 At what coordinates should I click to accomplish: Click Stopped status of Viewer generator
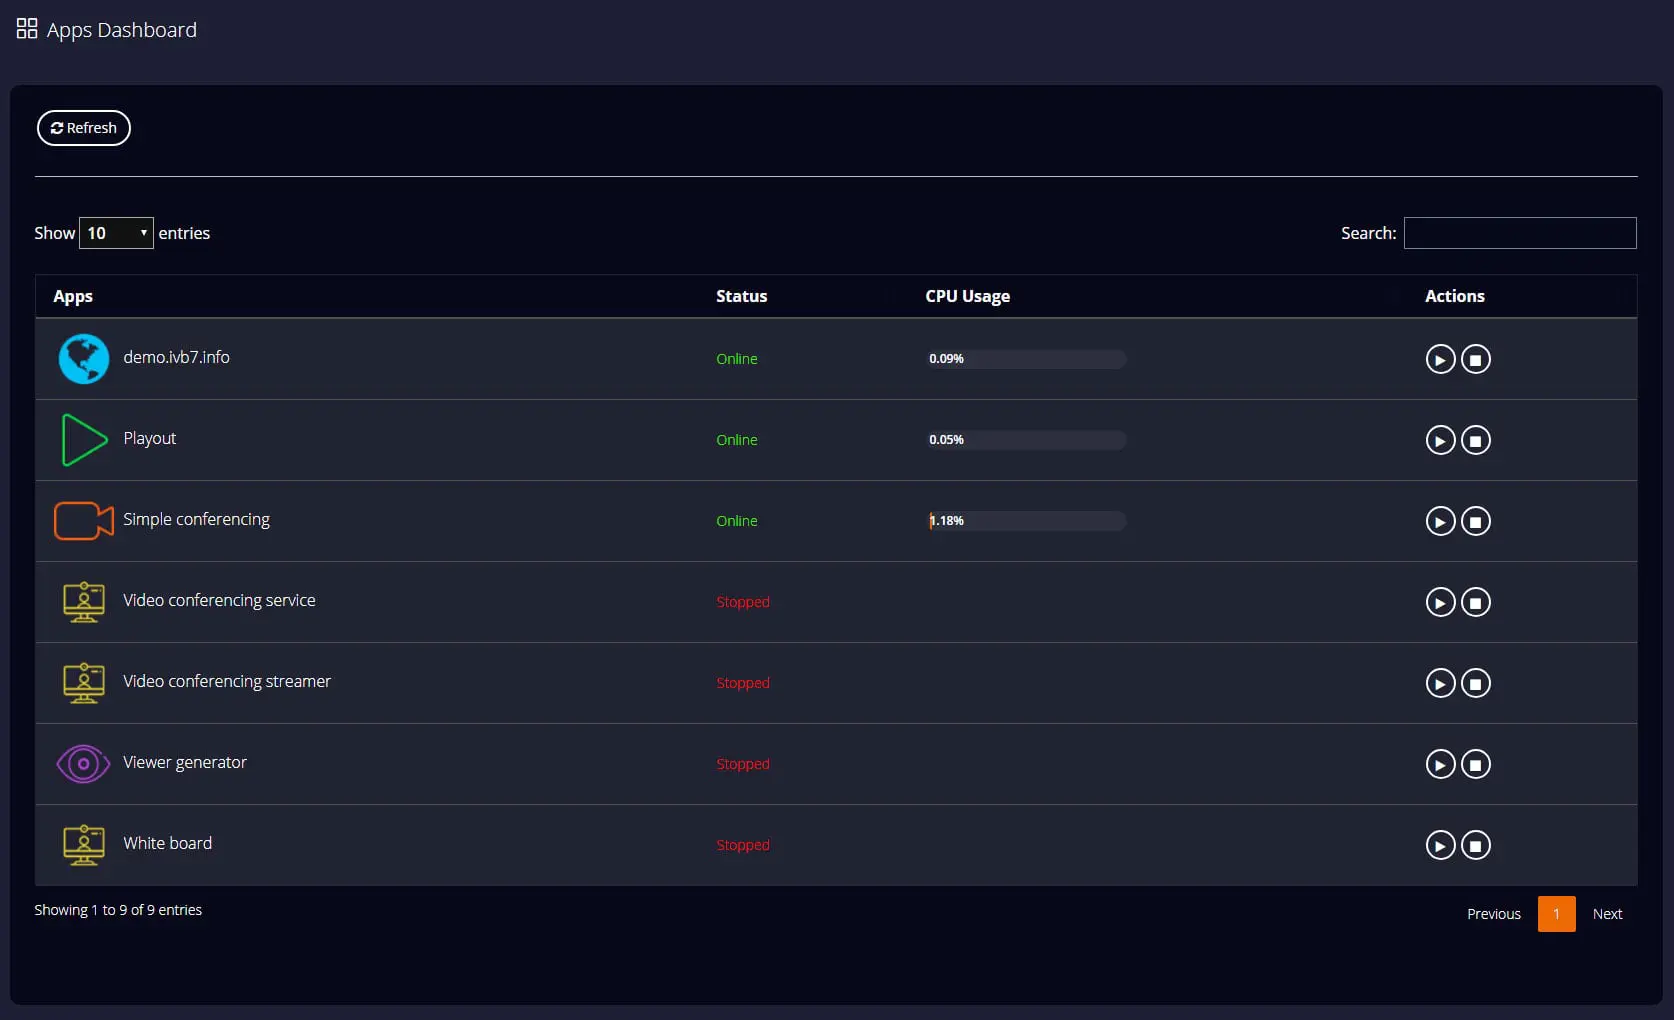(743, 764)
